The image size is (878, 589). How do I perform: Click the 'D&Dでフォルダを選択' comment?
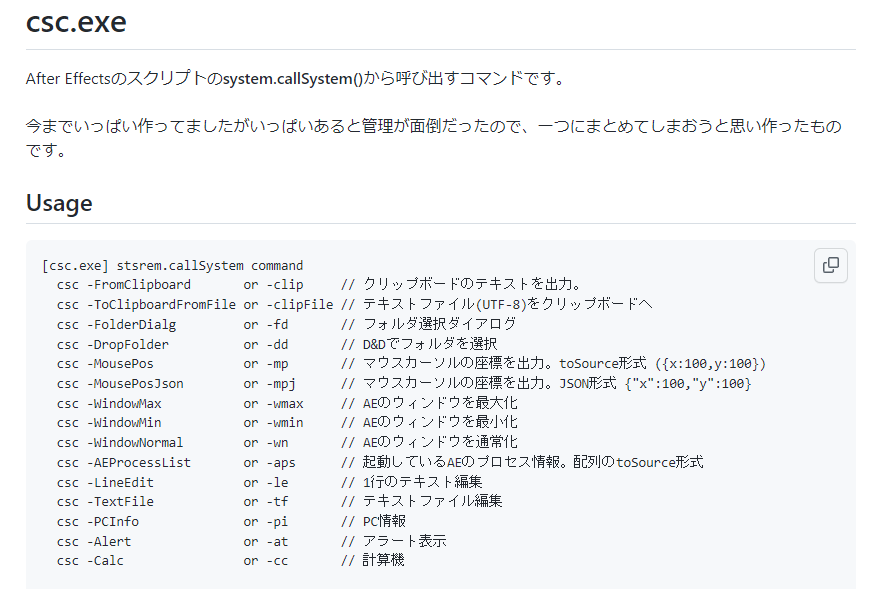click(430, 344)
